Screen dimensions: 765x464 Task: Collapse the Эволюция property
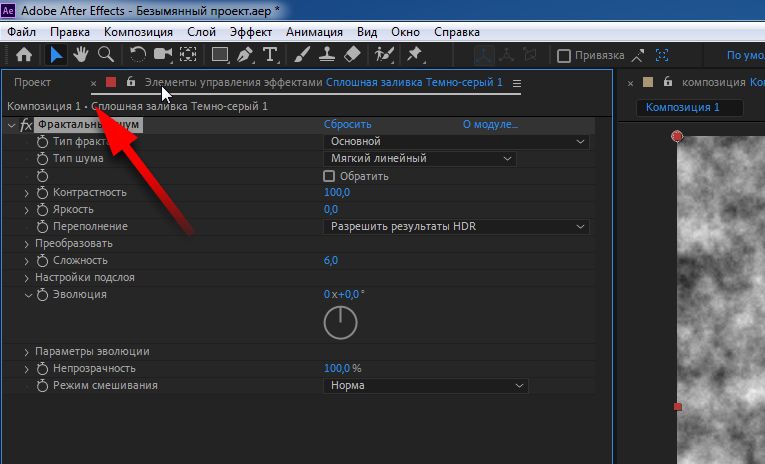coord(28,295)
